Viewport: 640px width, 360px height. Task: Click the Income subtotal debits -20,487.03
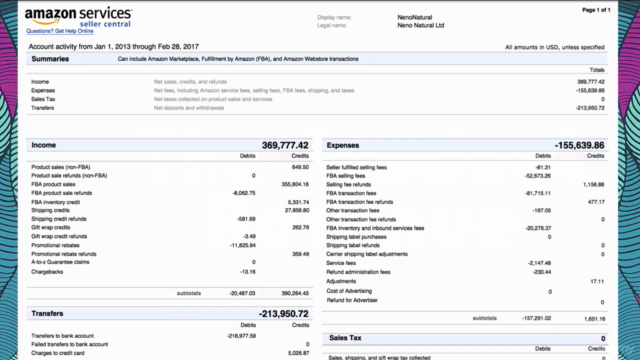point(242,293)
